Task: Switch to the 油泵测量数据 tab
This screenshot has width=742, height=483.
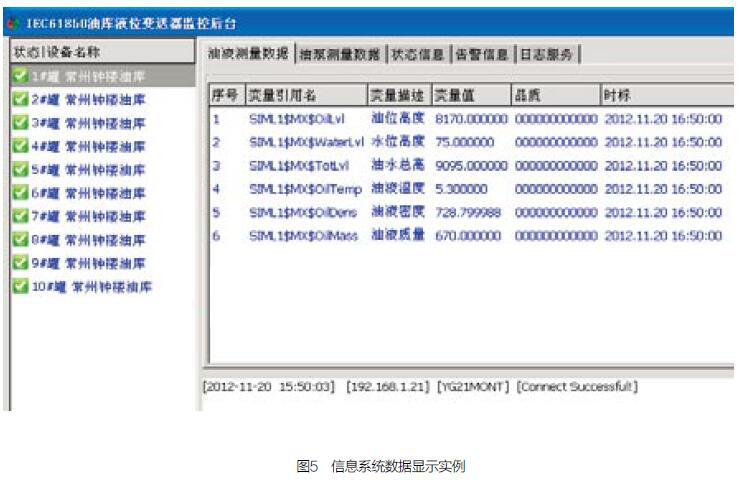Action: (340, 55)
